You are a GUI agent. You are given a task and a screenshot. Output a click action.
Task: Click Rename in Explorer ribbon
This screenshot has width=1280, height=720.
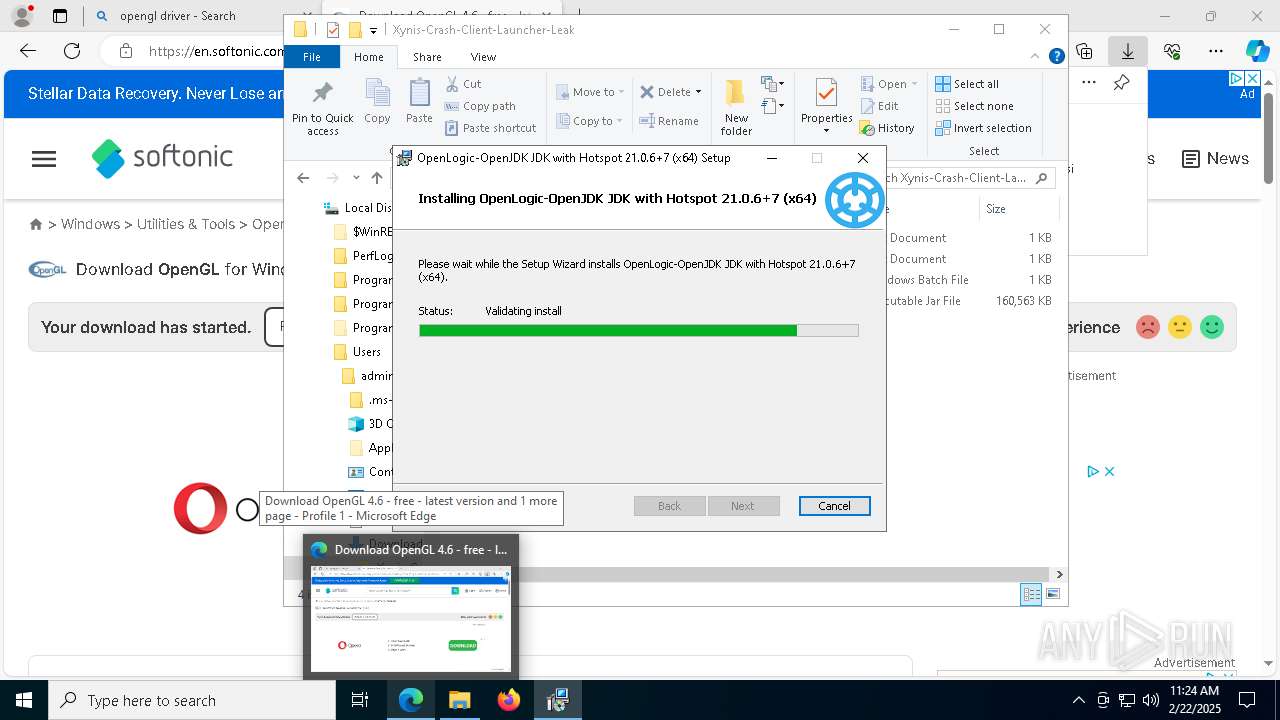coord(669,121)
